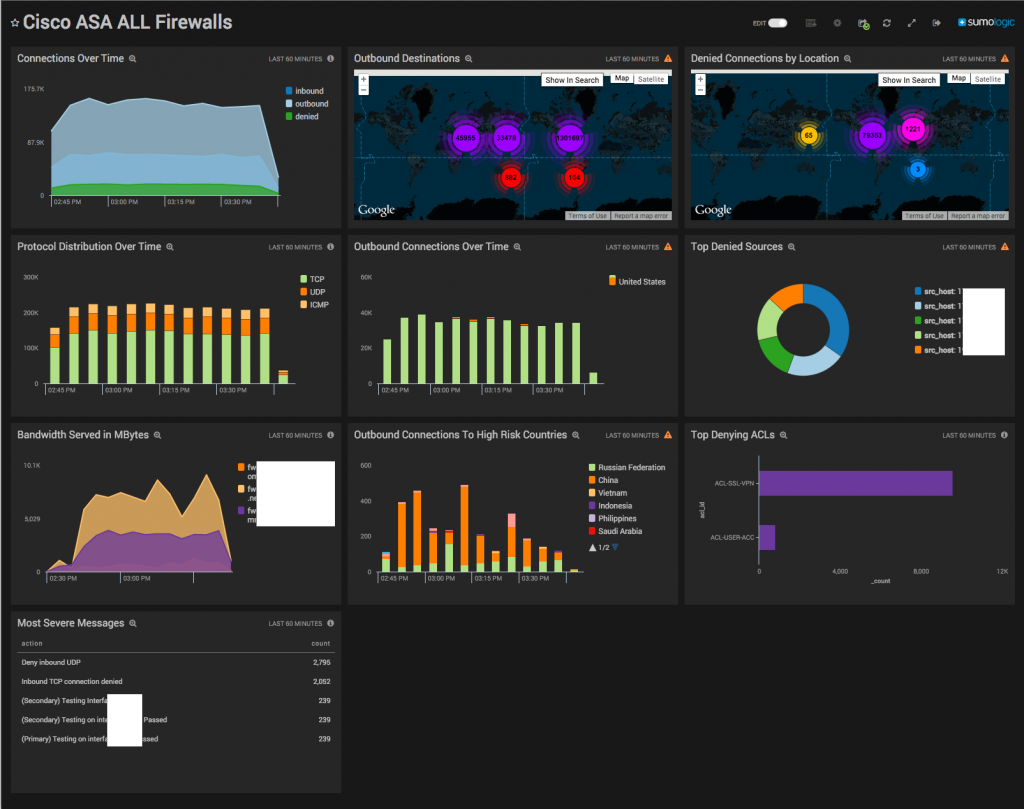This screenshot has height=809, width=1024.
Task: Click the ACL-SSL-VPN bar in Top Denying ACLs
Action: [x=856, y=484]
